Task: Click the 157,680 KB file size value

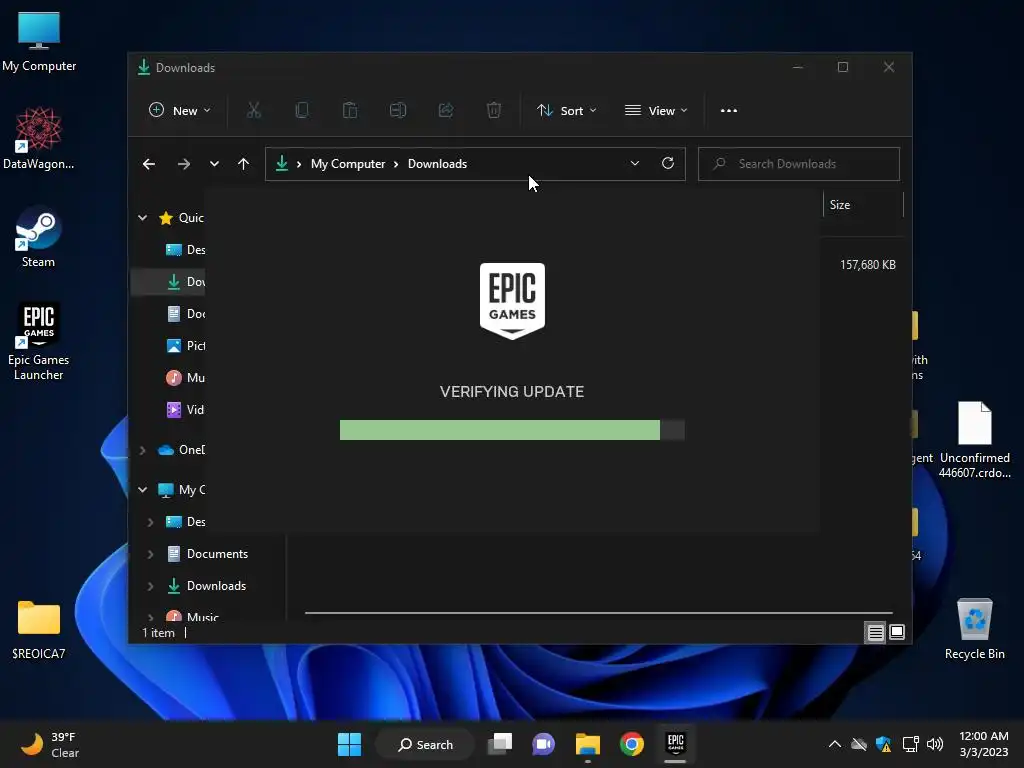Action: (867, 264)
